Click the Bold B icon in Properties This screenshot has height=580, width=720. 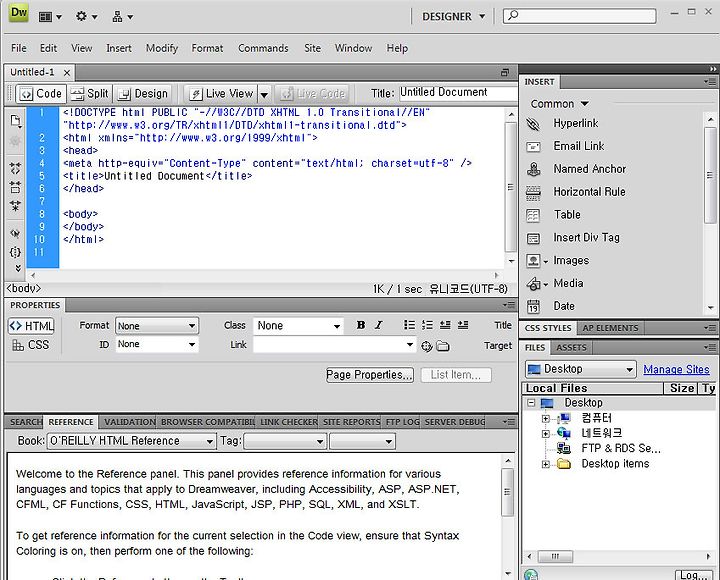pos(361,325)
